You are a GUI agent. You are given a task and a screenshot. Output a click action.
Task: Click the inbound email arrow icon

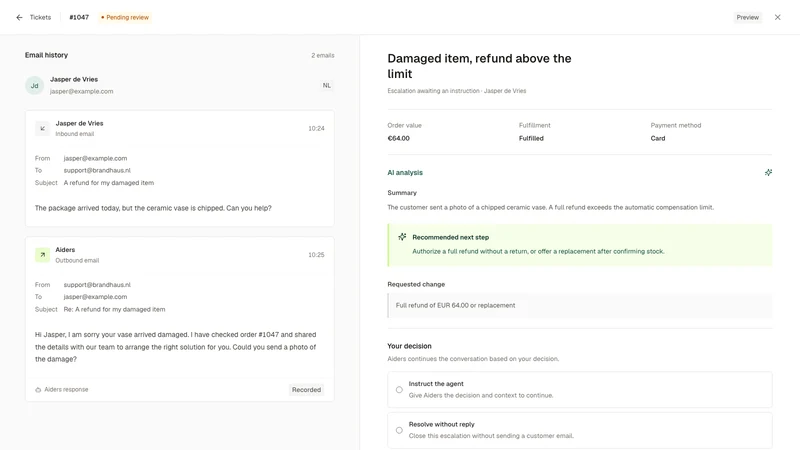pyautogui.click(x=42, y=129)
